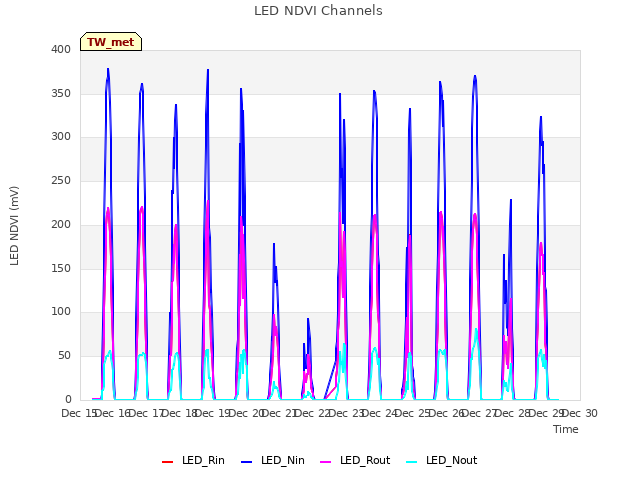Click the Dec 27 LED_Nout cyan peak

[x=476, y=329]
